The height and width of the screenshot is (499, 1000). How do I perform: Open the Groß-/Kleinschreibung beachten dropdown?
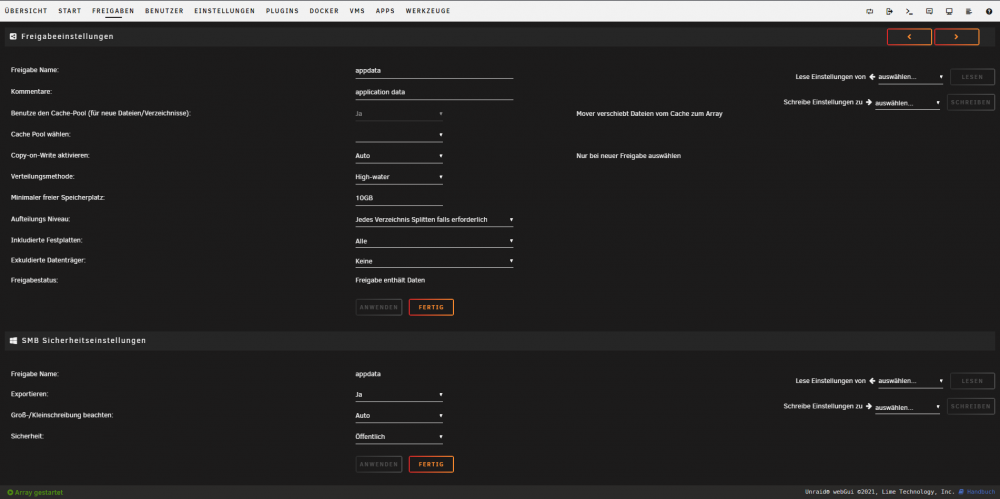399,415
